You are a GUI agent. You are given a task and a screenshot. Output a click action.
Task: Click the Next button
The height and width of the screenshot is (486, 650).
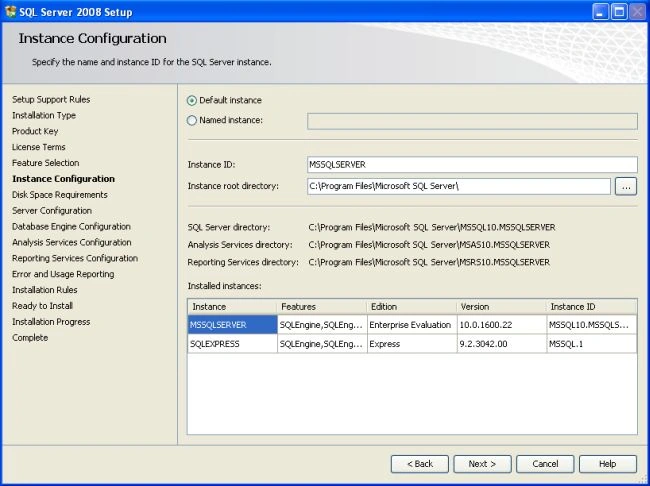482,464
